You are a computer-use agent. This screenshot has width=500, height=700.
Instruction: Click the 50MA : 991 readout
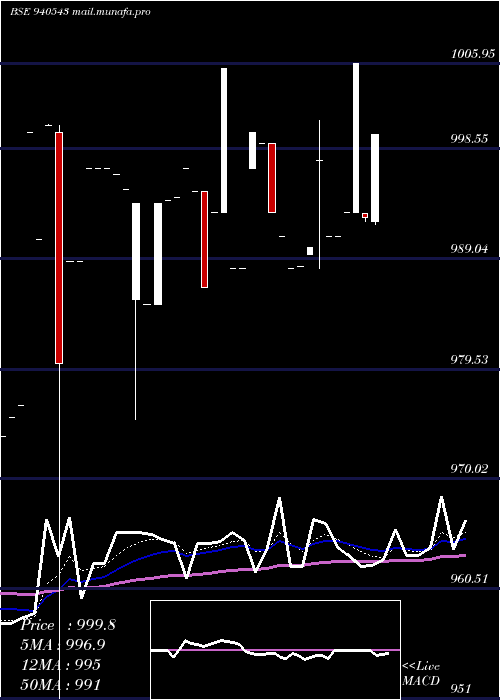61,684
